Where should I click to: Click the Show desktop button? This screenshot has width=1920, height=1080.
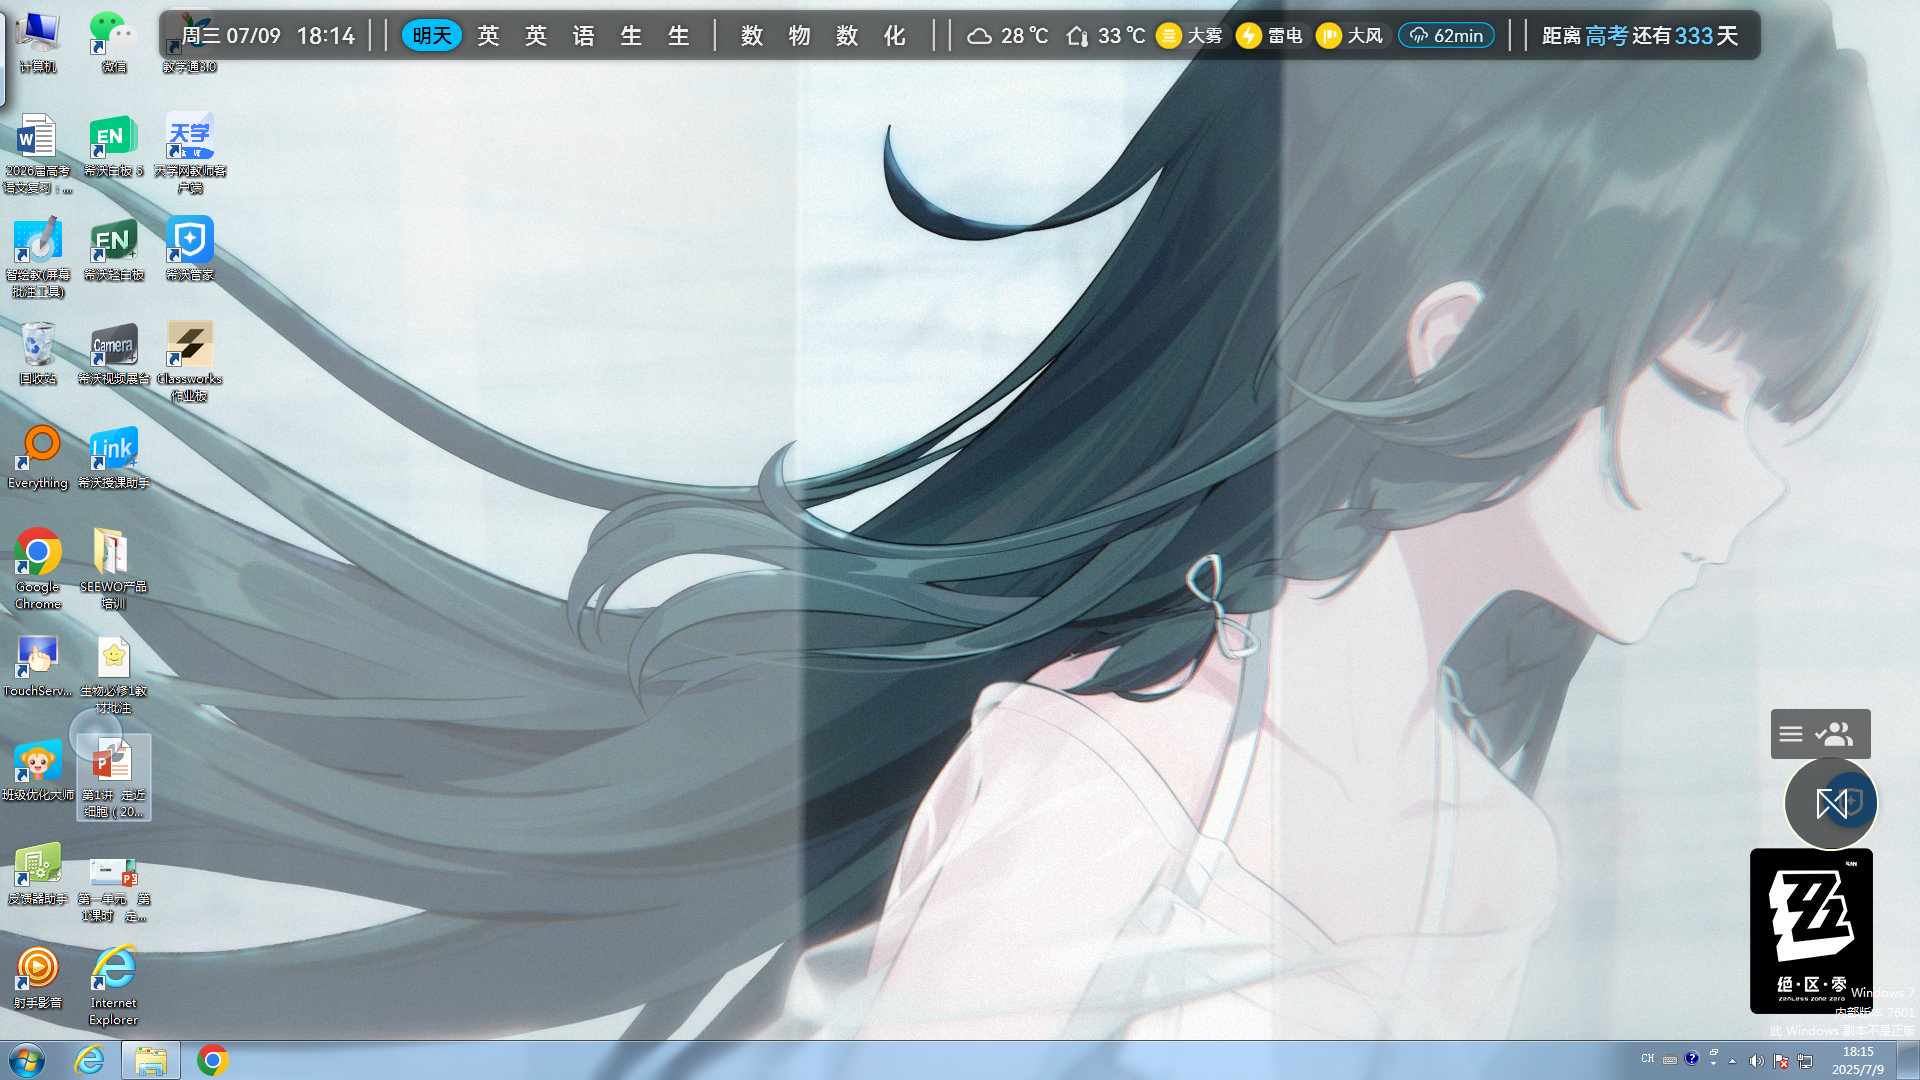(x=1909, y=1060)
